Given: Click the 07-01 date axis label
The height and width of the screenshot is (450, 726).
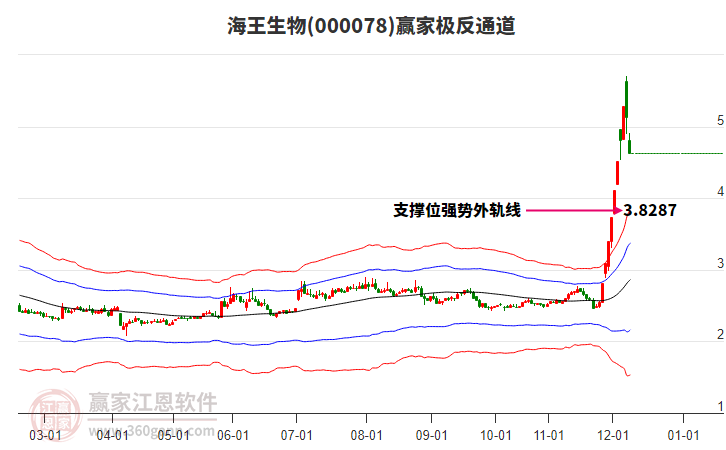Looking at the screenshot, I should (296, 435).
